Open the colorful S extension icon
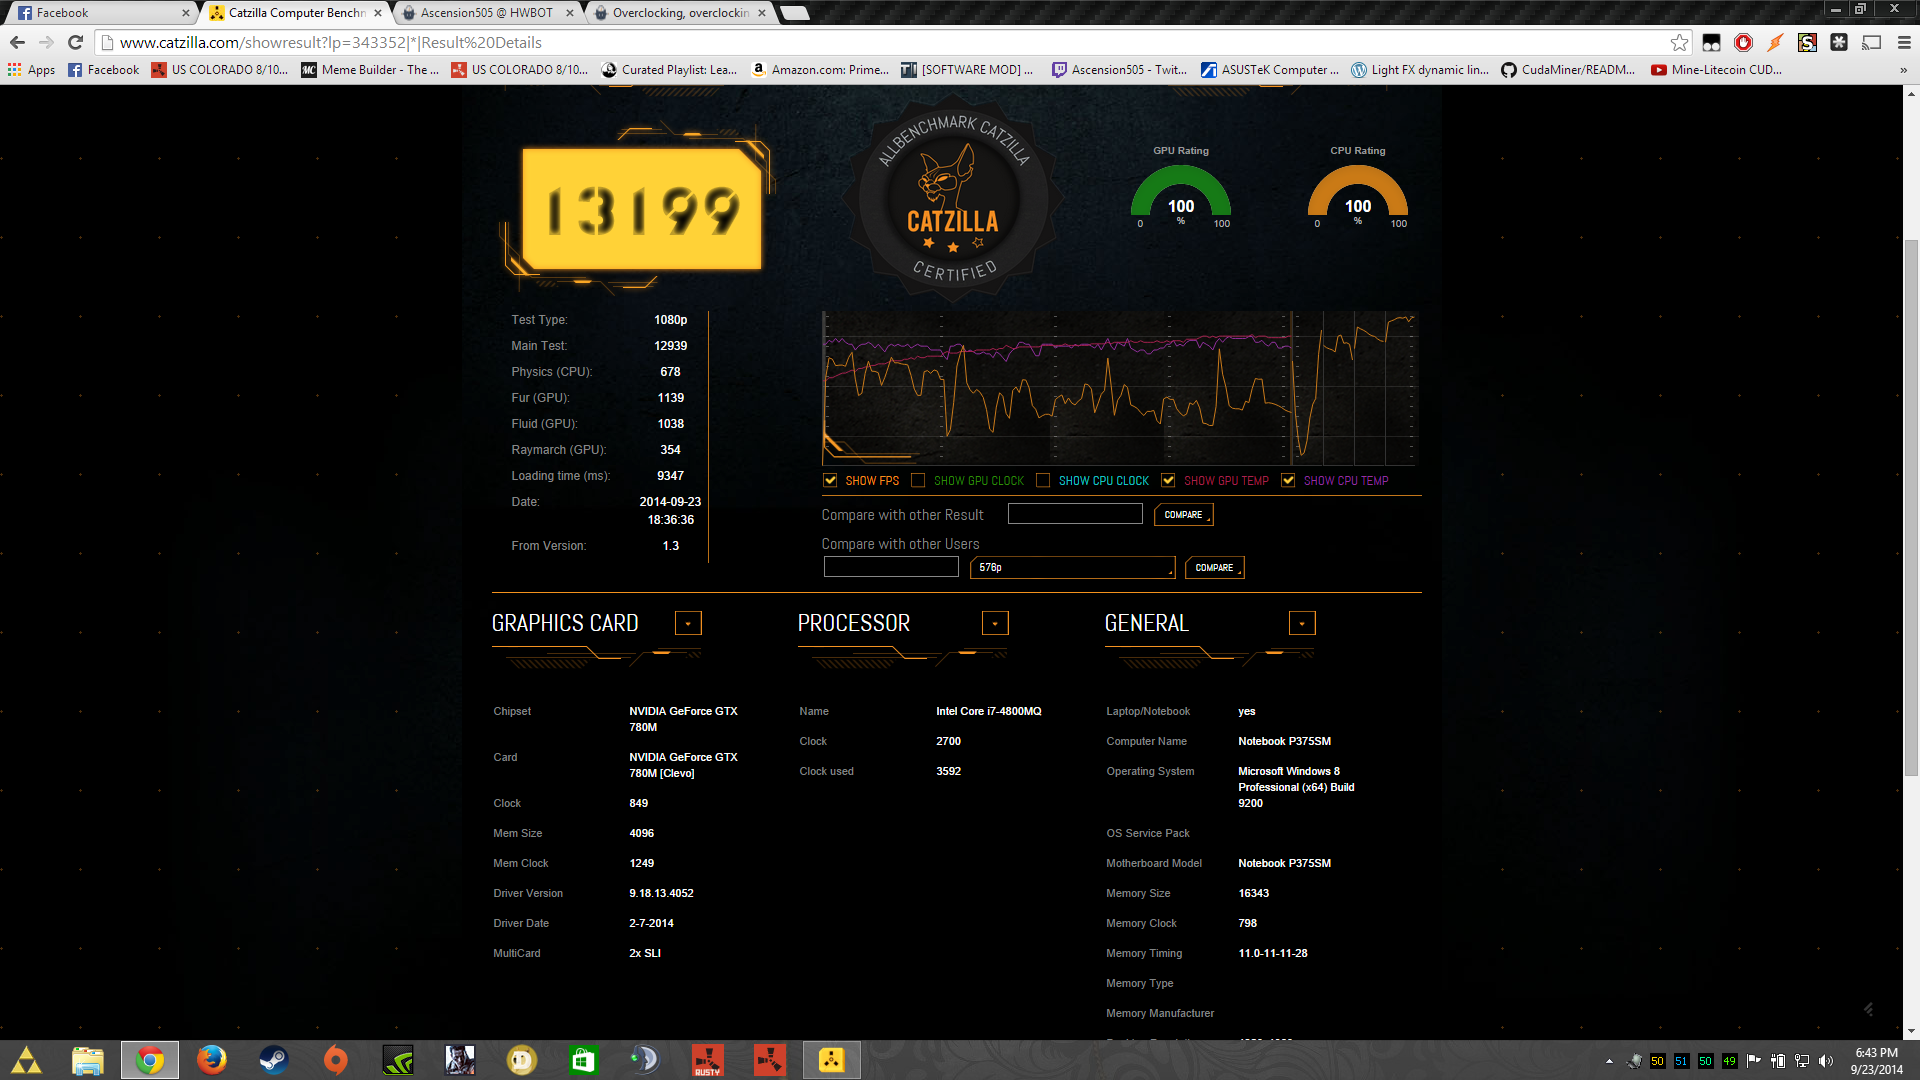Screen dimensions: 1920x1080 1807,42
